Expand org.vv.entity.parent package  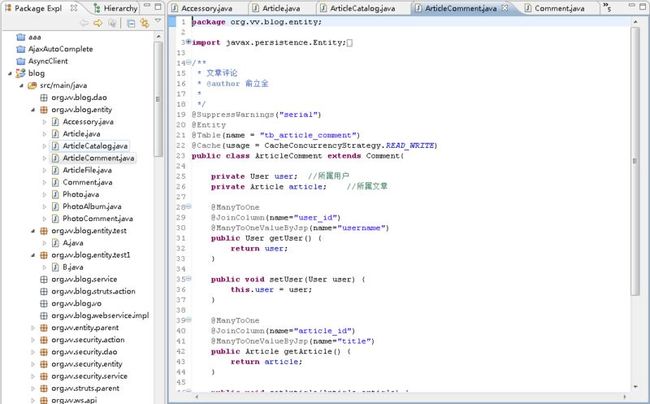(x=33, y=328)
